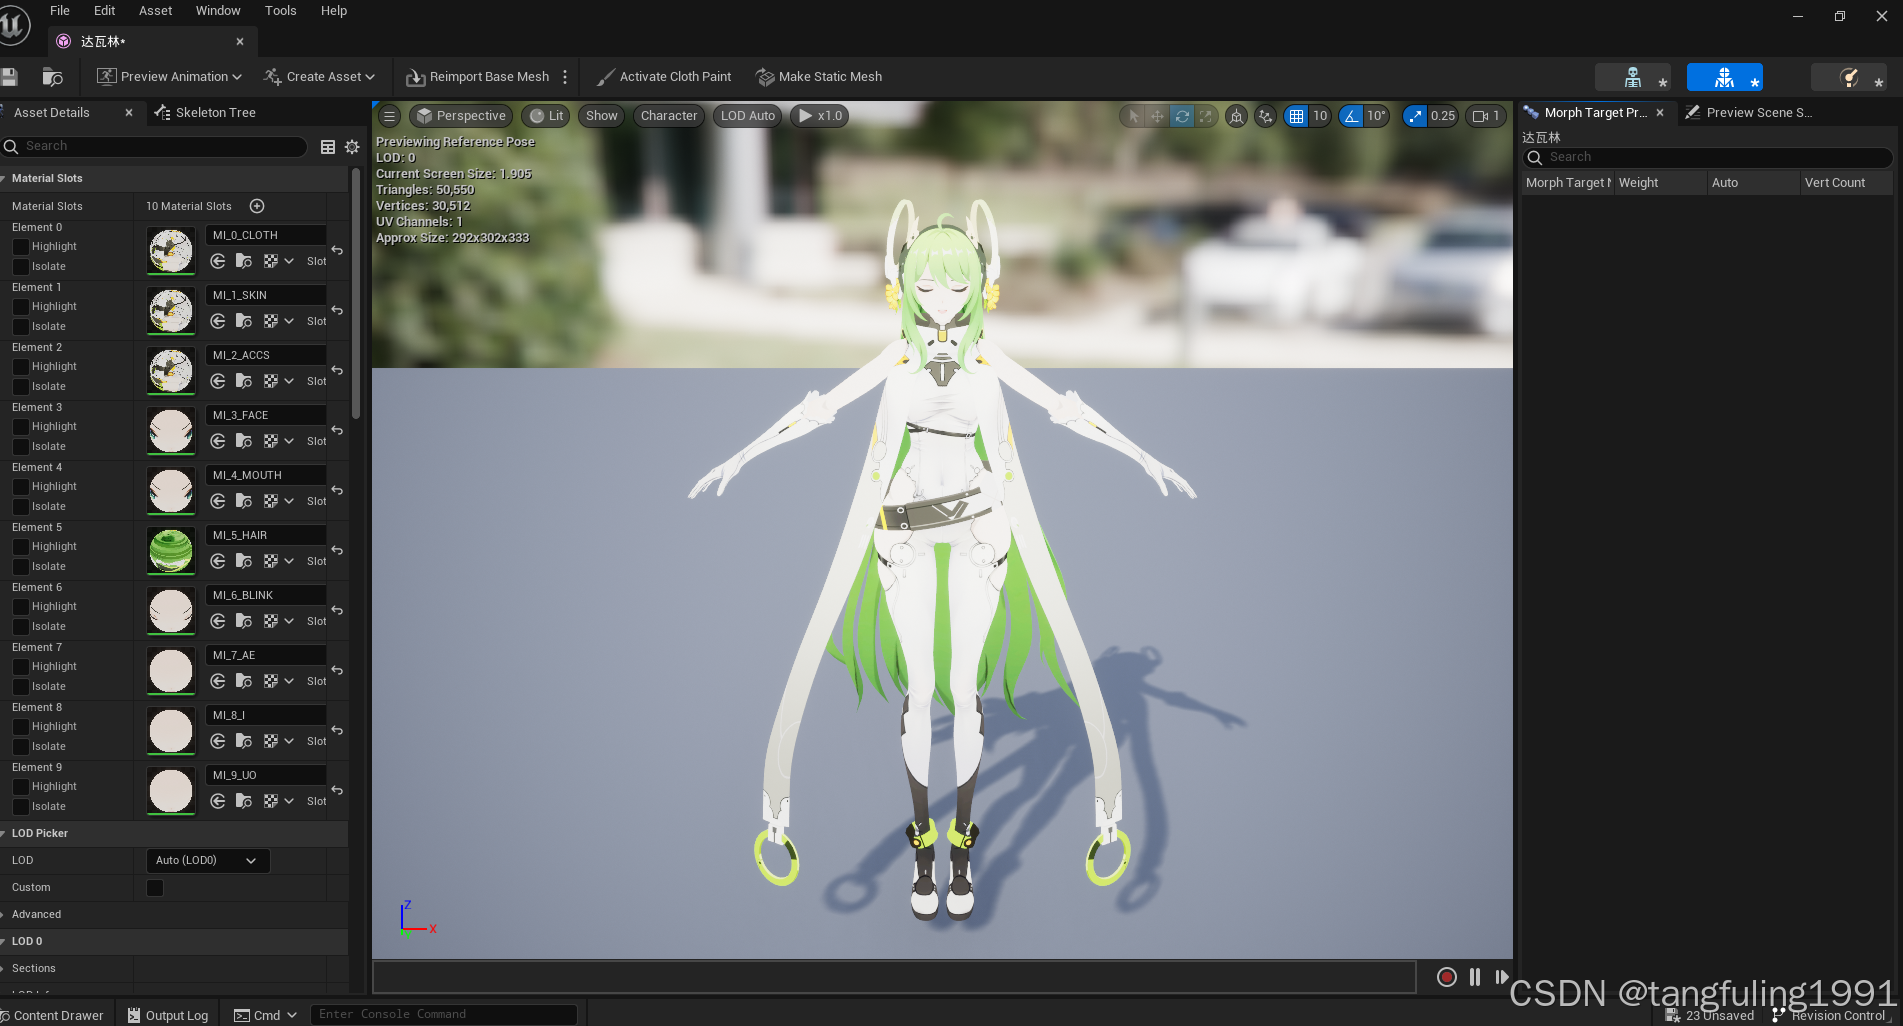The height and width of the screenshot is (1026, 1903).
Task: Open the LOD Picker dropdown showing Auto (LOD0)
Action: (207, 860)
